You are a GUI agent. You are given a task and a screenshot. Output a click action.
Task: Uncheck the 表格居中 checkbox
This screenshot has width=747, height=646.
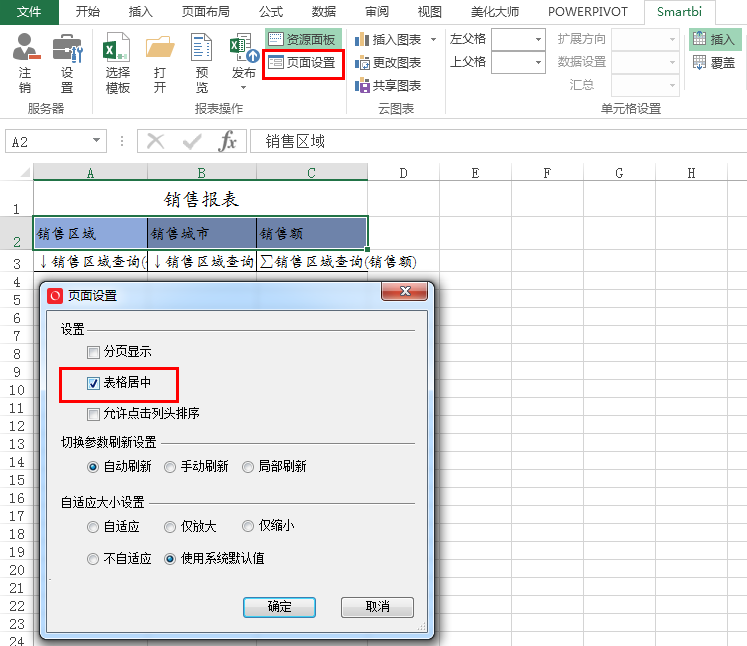pyautogui.click(x=93, y=383)
